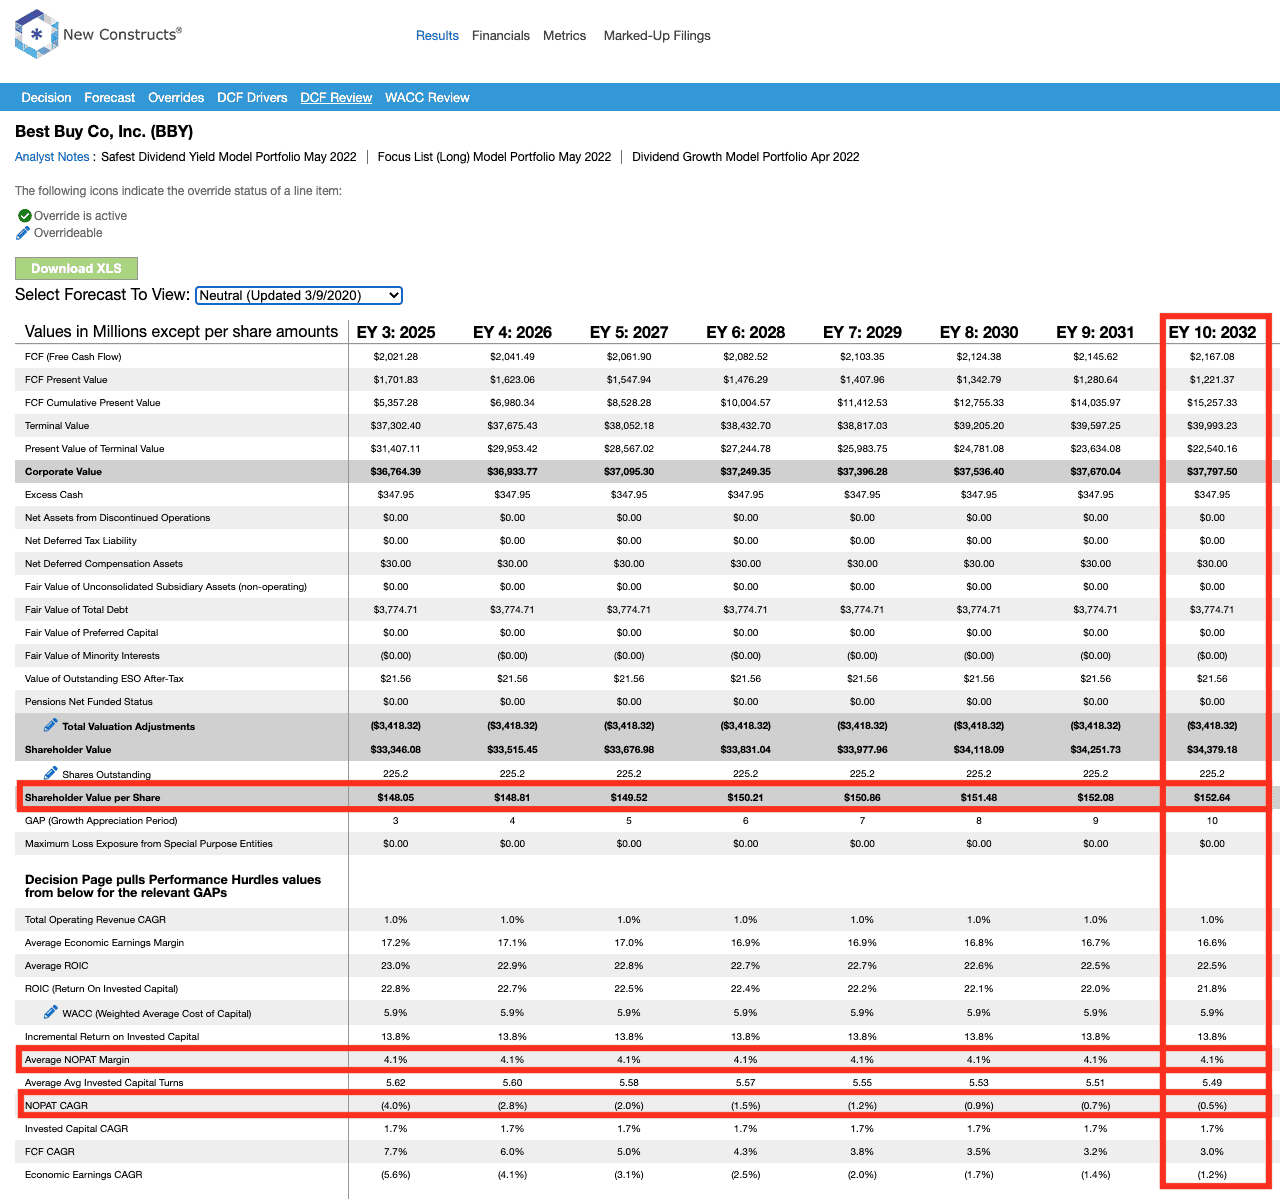Select the FCF Present Value row label
This screenshot has height=1199, width=1280.
[x=66, y=380]
